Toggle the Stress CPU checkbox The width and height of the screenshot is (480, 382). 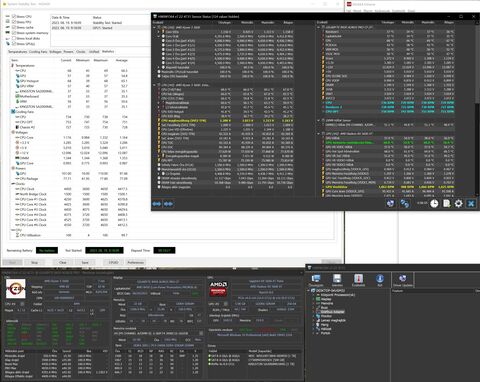[x=14, y=16]
